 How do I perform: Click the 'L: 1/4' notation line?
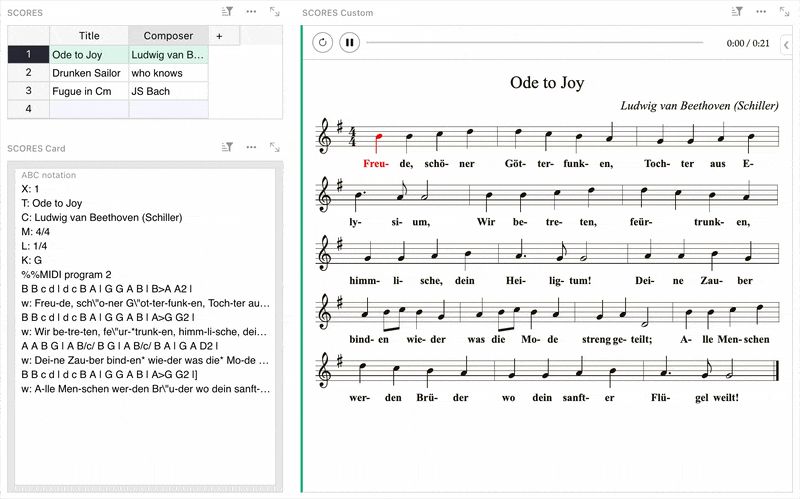(x=34, y=246)
